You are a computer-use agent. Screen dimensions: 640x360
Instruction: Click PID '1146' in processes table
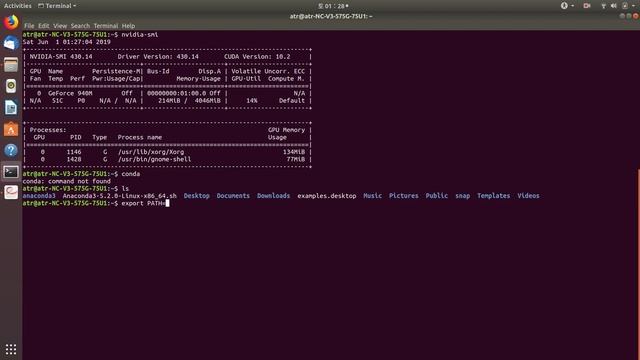[74, 152]
